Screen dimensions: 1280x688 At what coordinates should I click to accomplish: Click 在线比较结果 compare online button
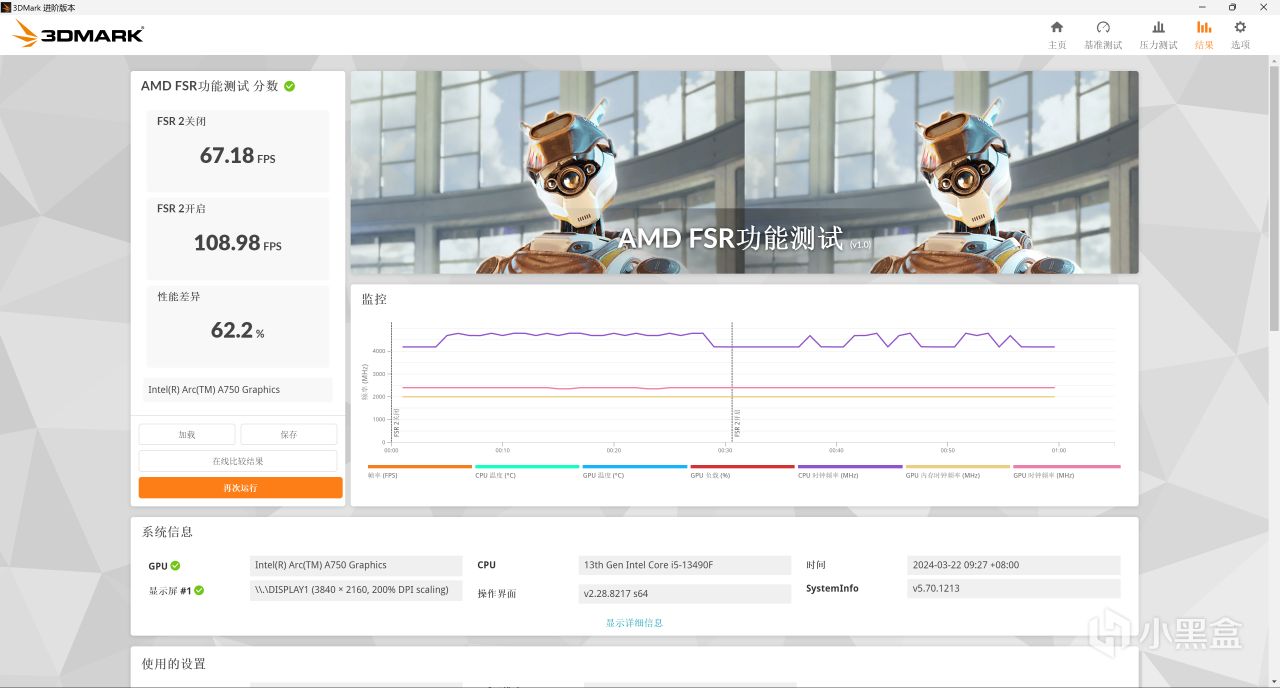coord(238,461)
